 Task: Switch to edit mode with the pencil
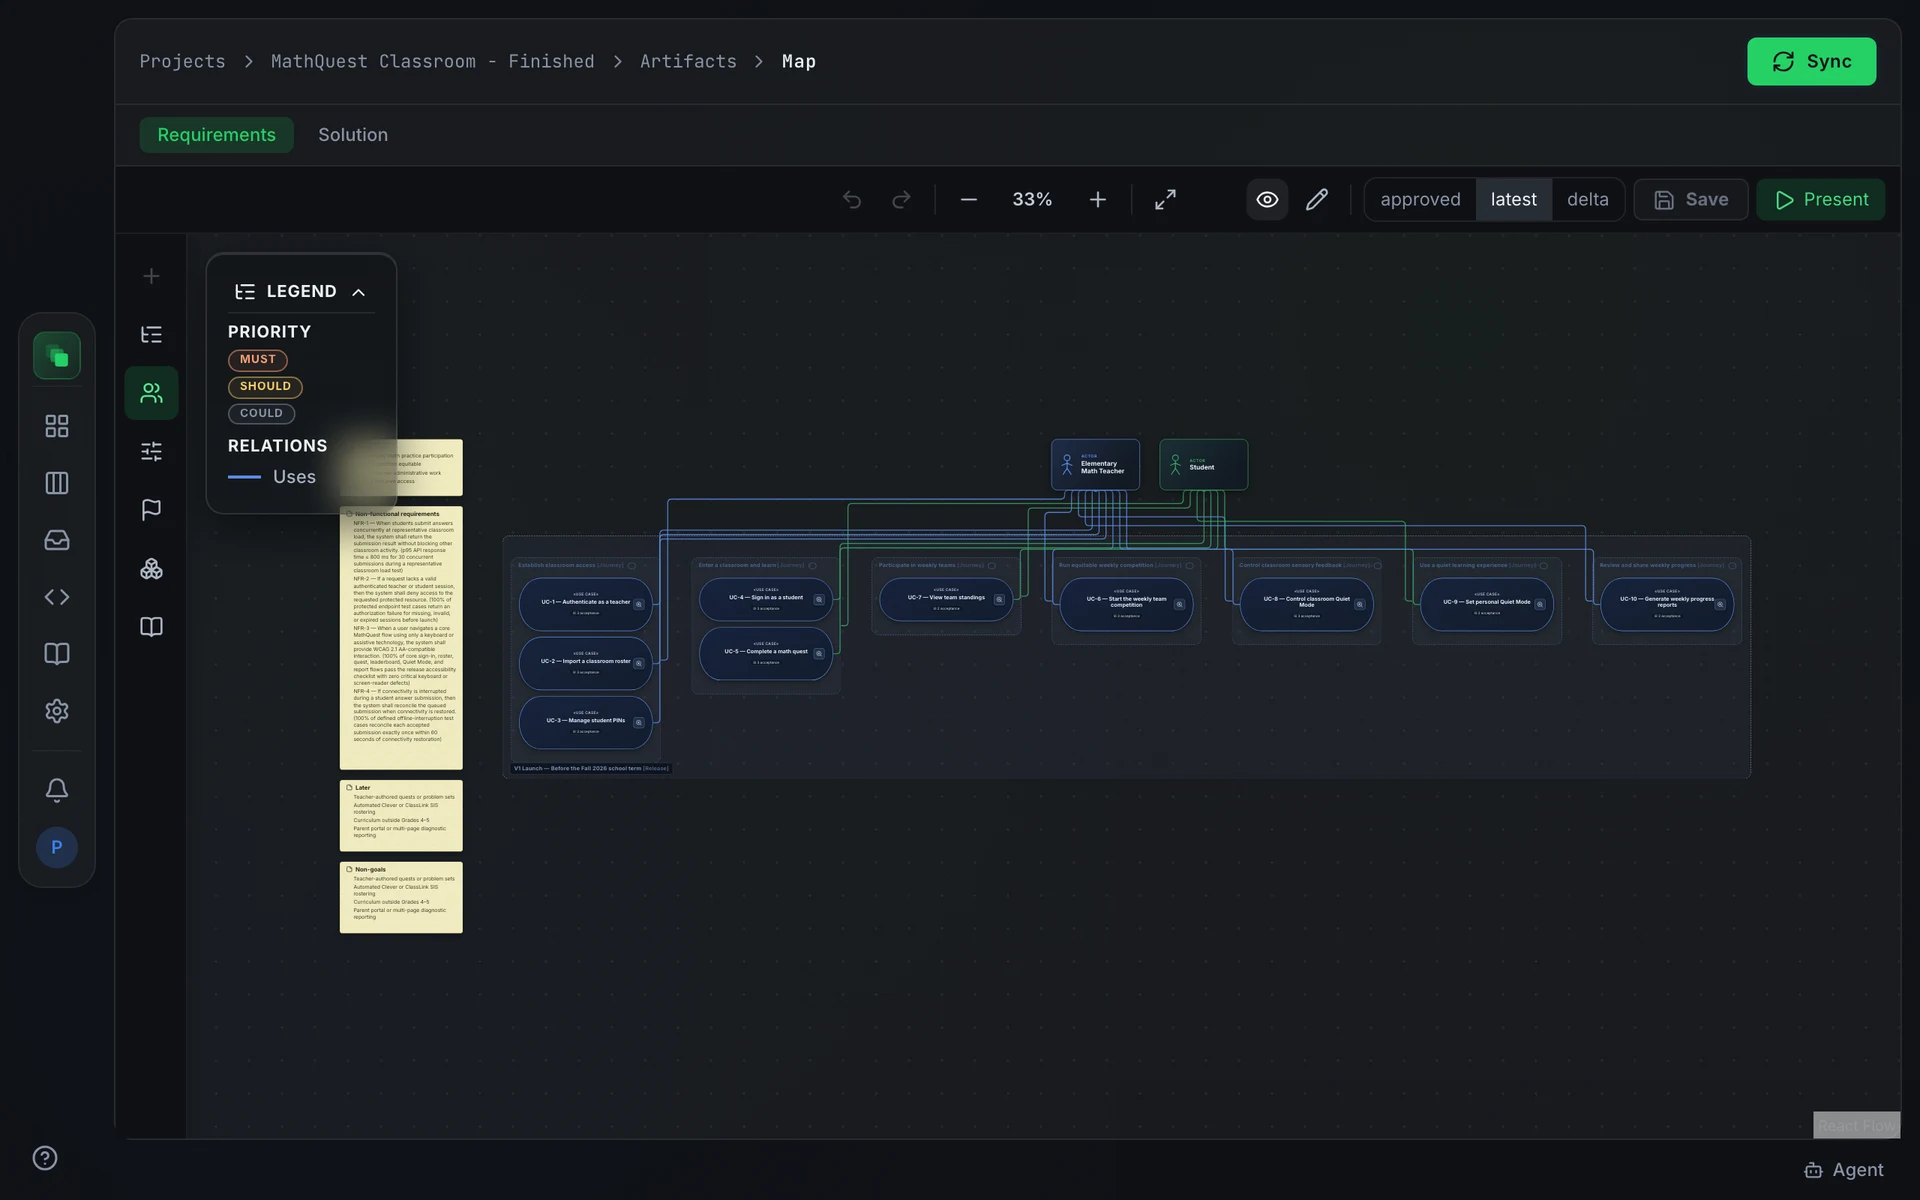pyautogui.click(x=1317, y=200)
